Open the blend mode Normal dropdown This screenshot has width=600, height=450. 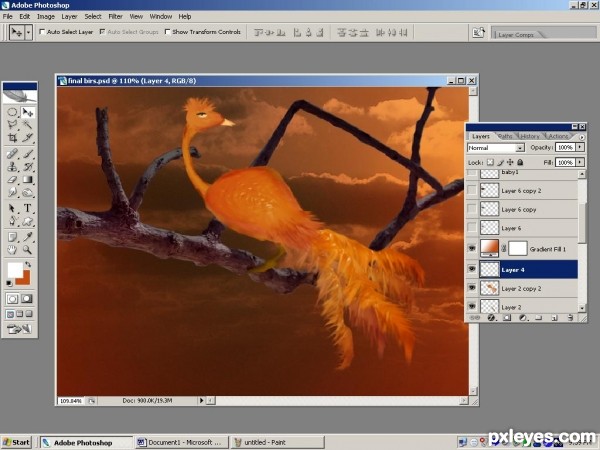(496, 148)
